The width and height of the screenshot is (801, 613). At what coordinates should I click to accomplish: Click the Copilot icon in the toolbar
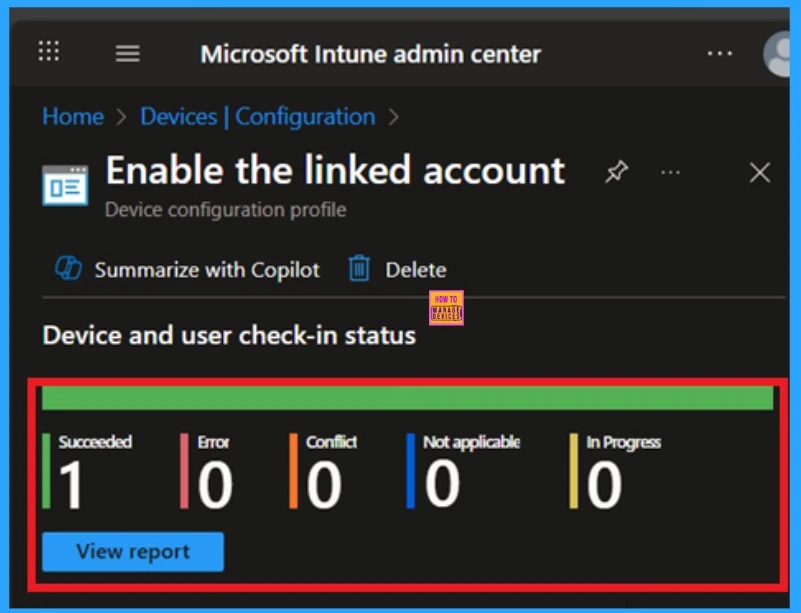click(68, 268)
